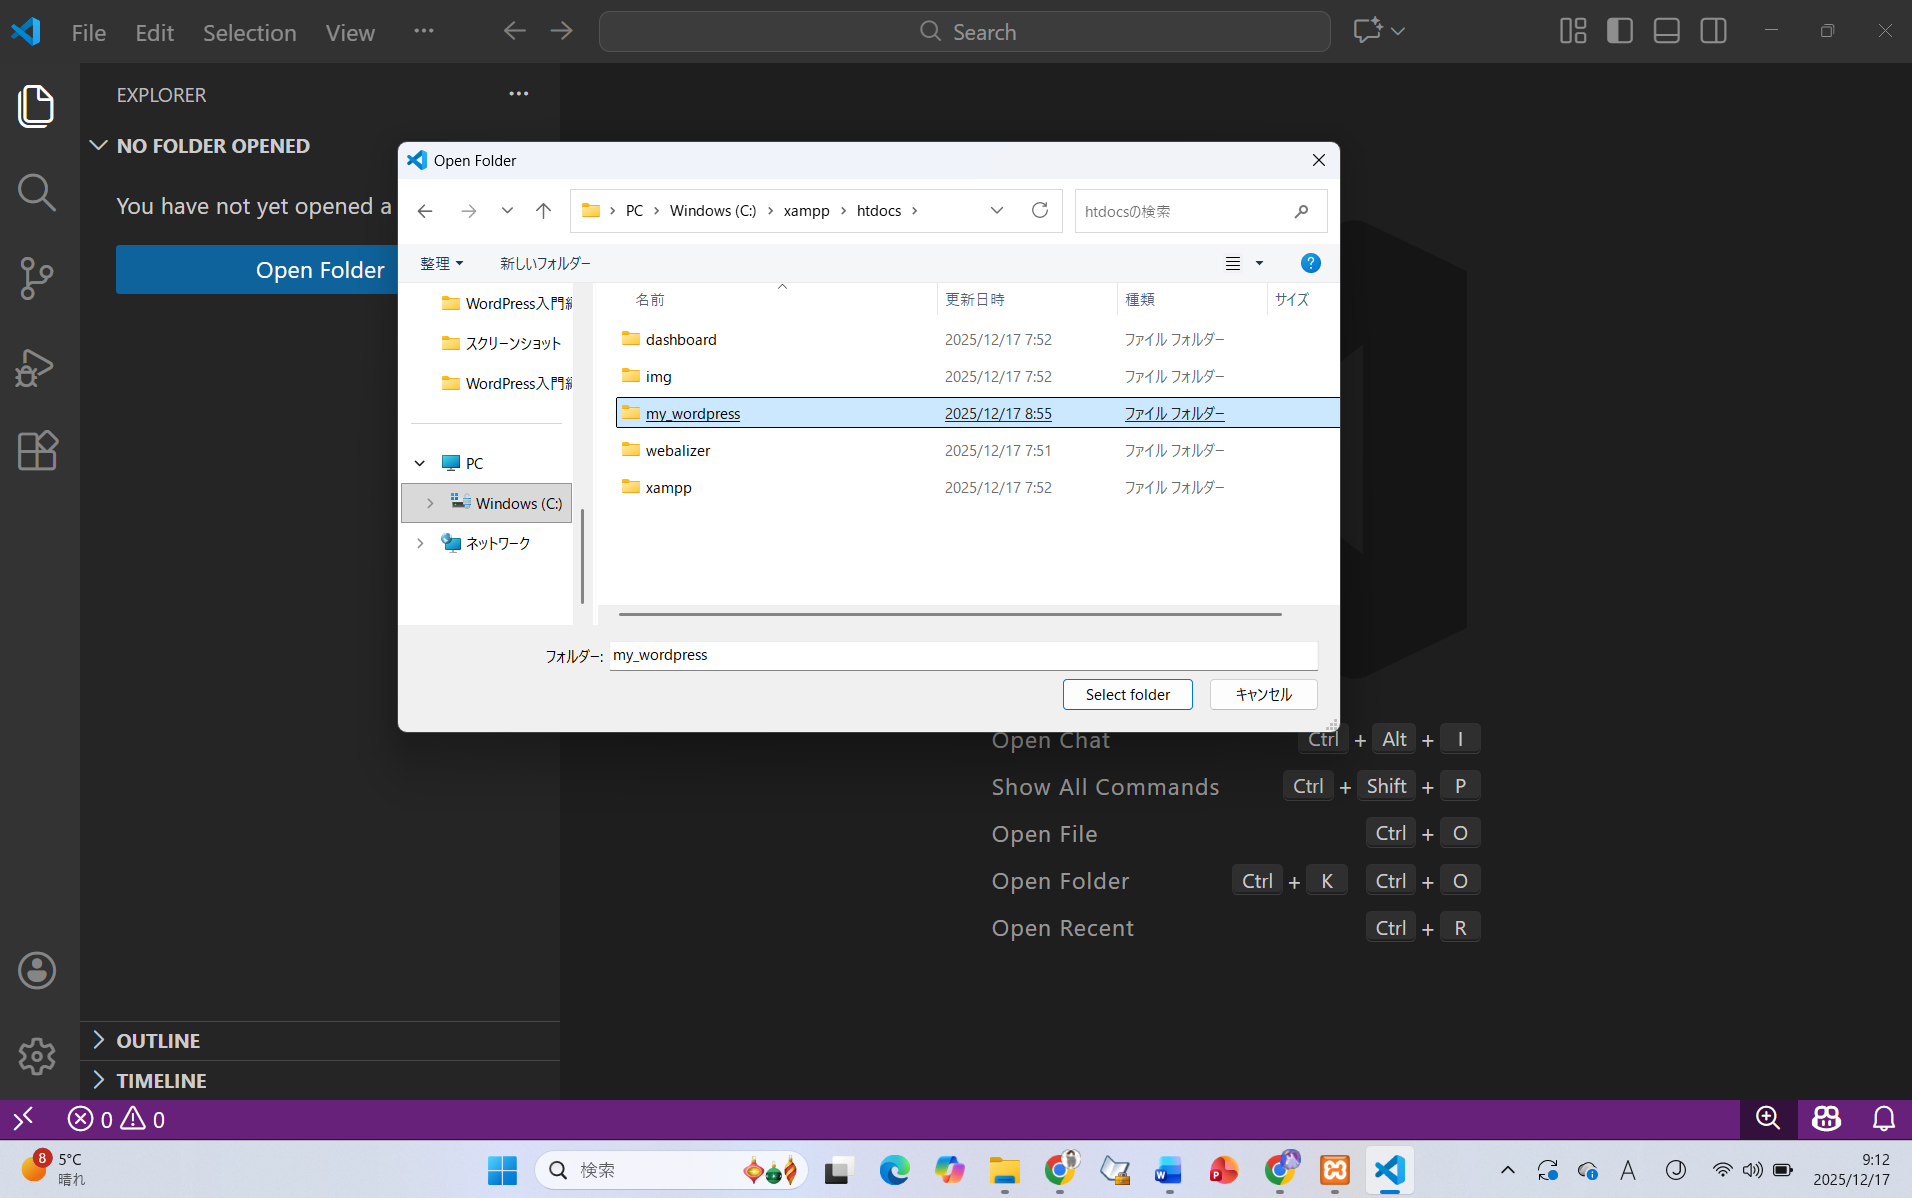The height and width of the screenshot is (1198, 1912).
Task: Click the Select folder button
Action: tap(1127, 694)
